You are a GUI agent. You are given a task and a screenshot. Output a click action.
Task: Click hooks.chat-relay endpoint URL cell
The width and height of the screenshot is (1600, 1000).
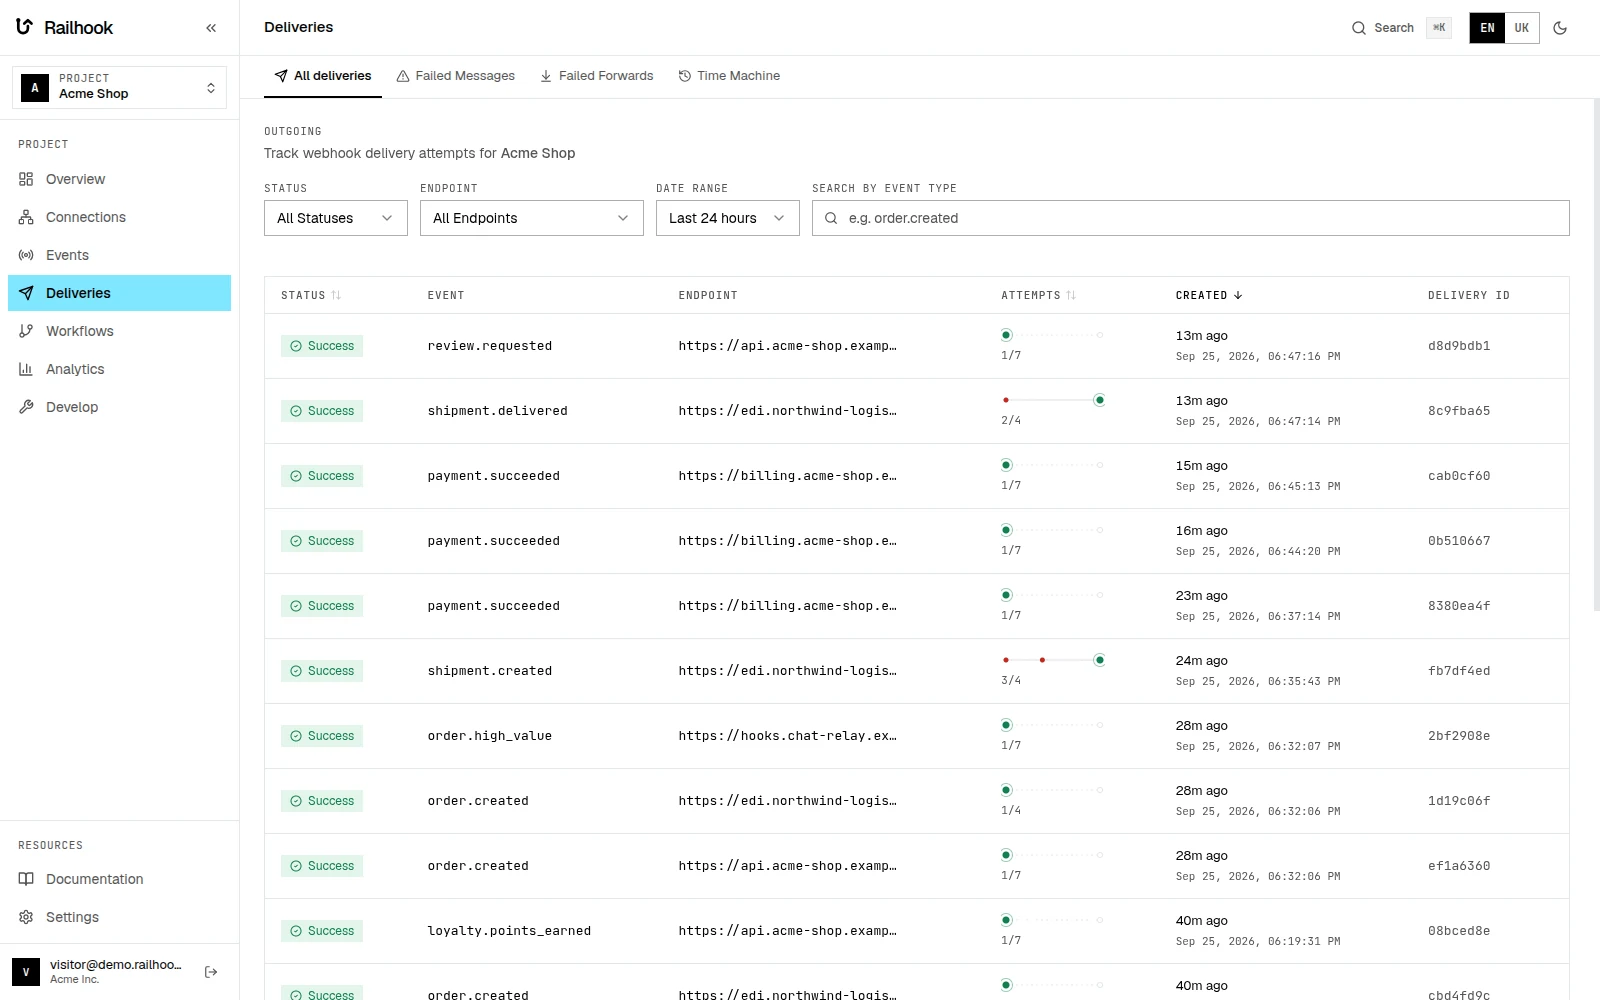pyautogui.click(x=787, y=736)
